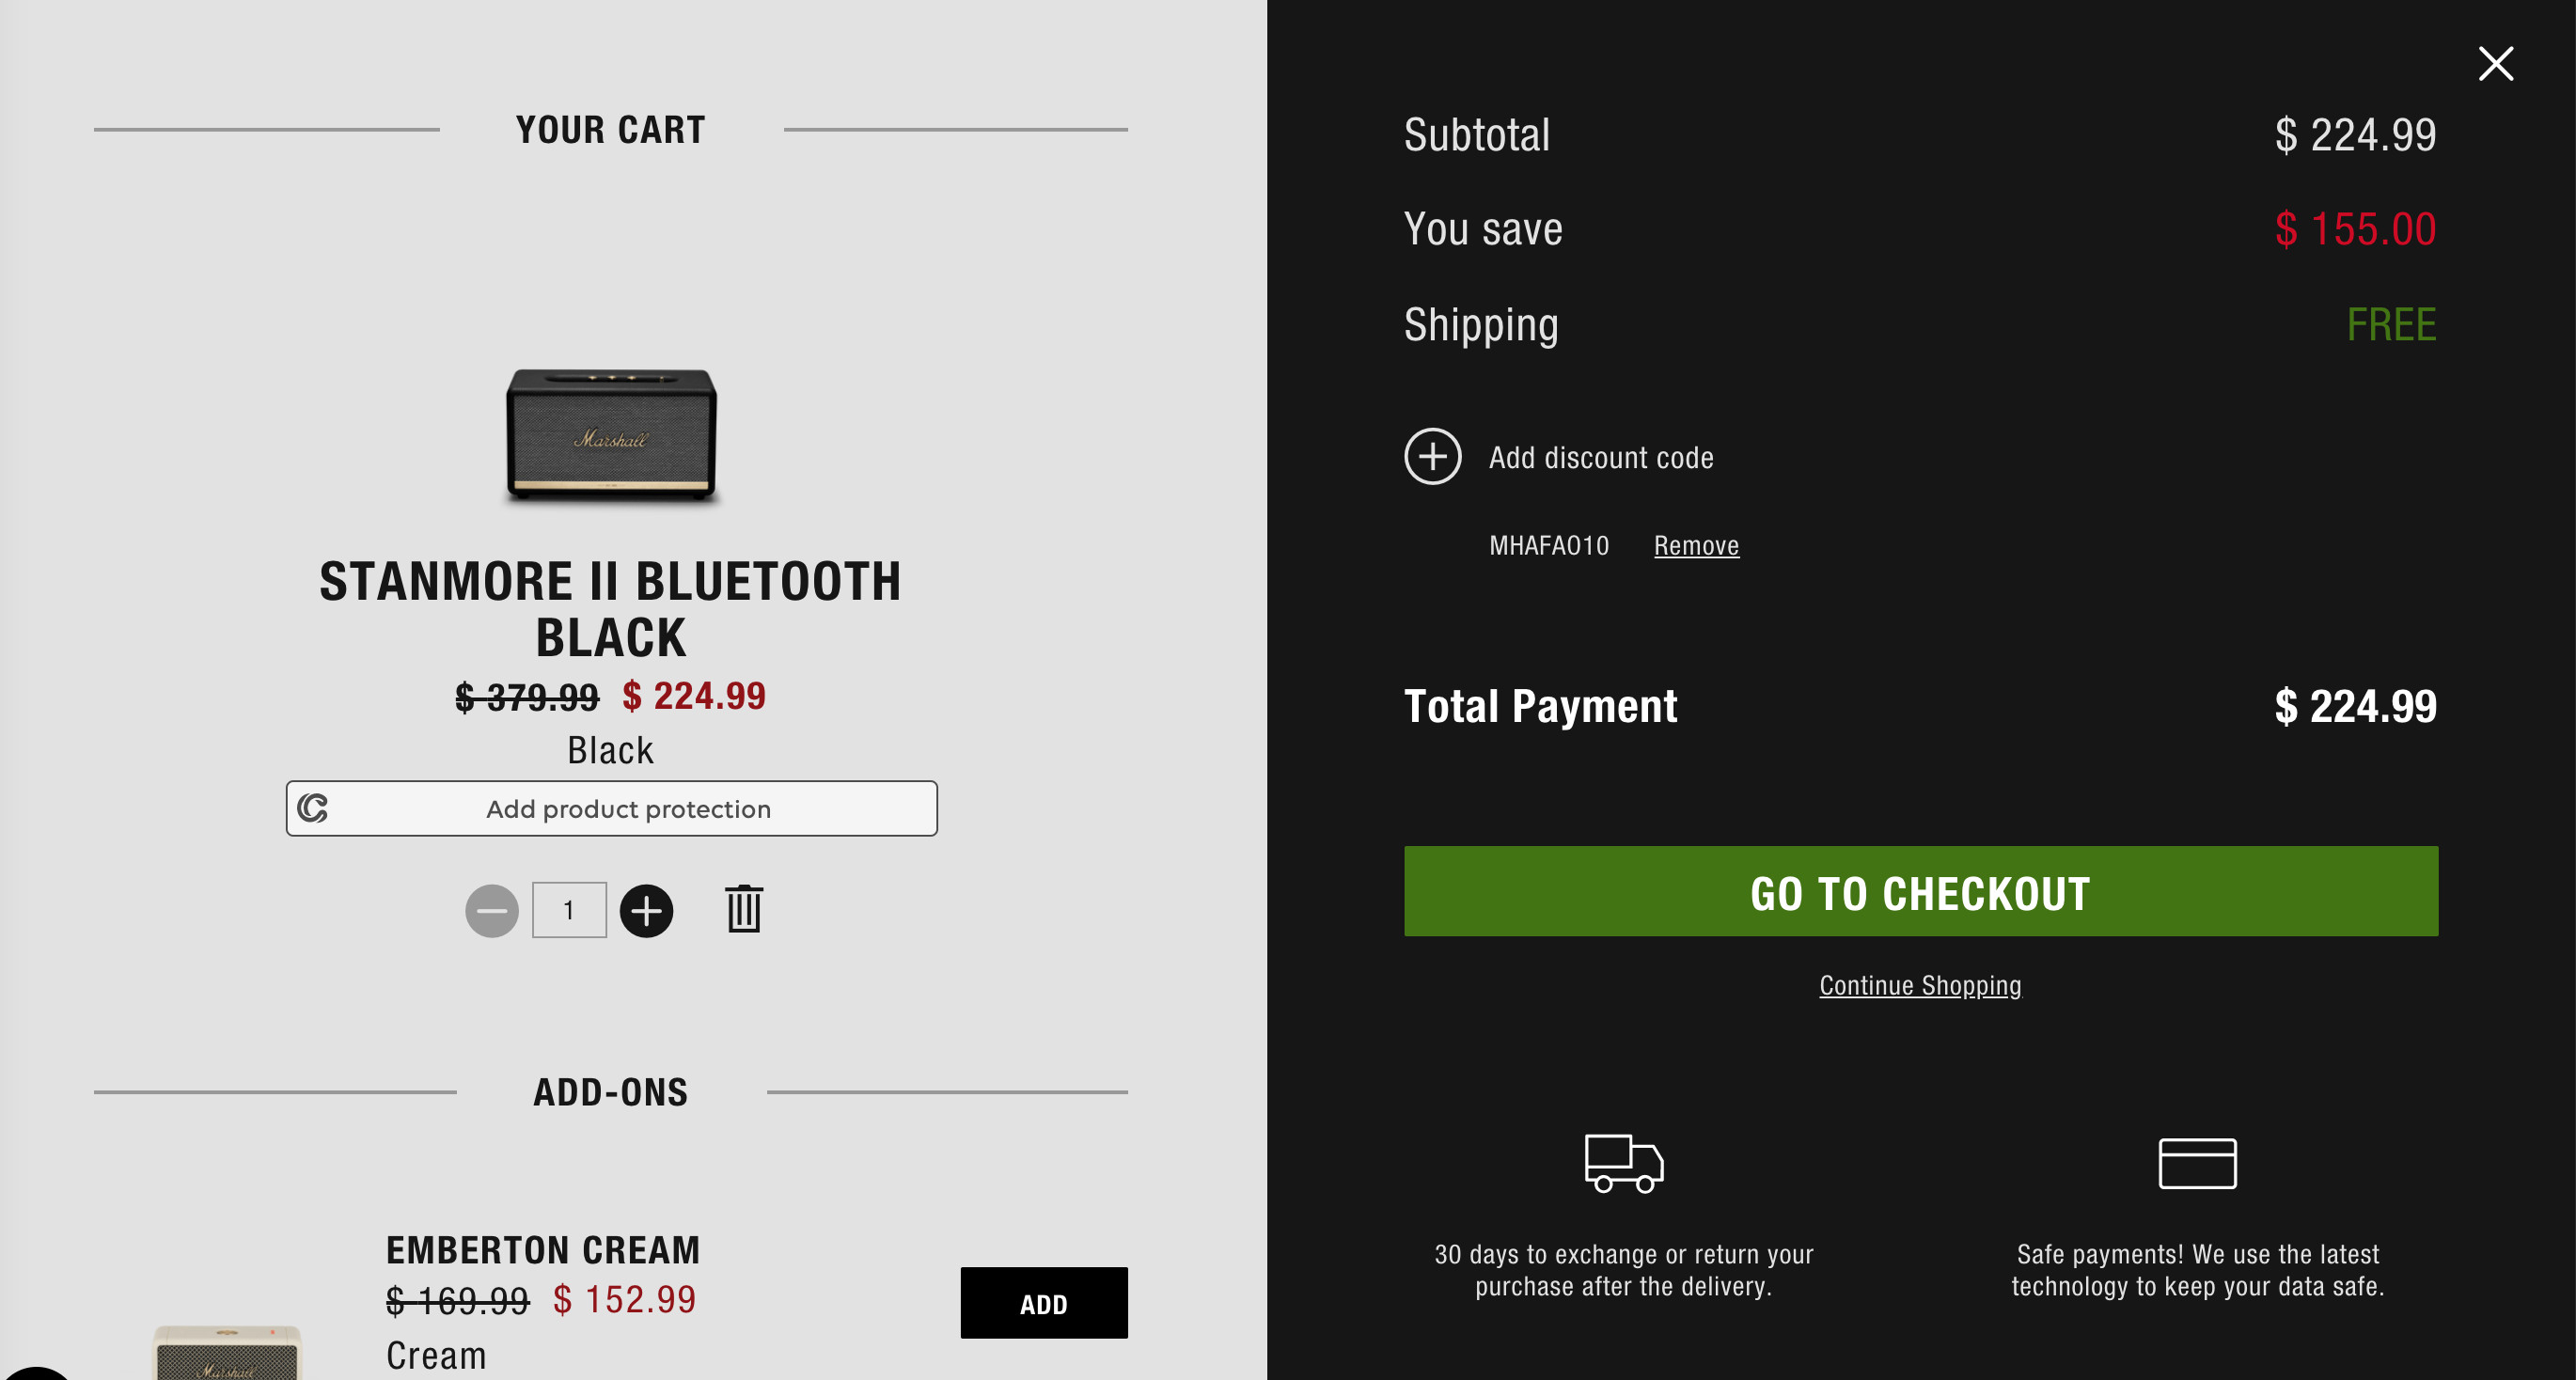Click the quantity input field
Image resolution: width=2576 pixels, height=1380 pixels.
click(569, 910)
